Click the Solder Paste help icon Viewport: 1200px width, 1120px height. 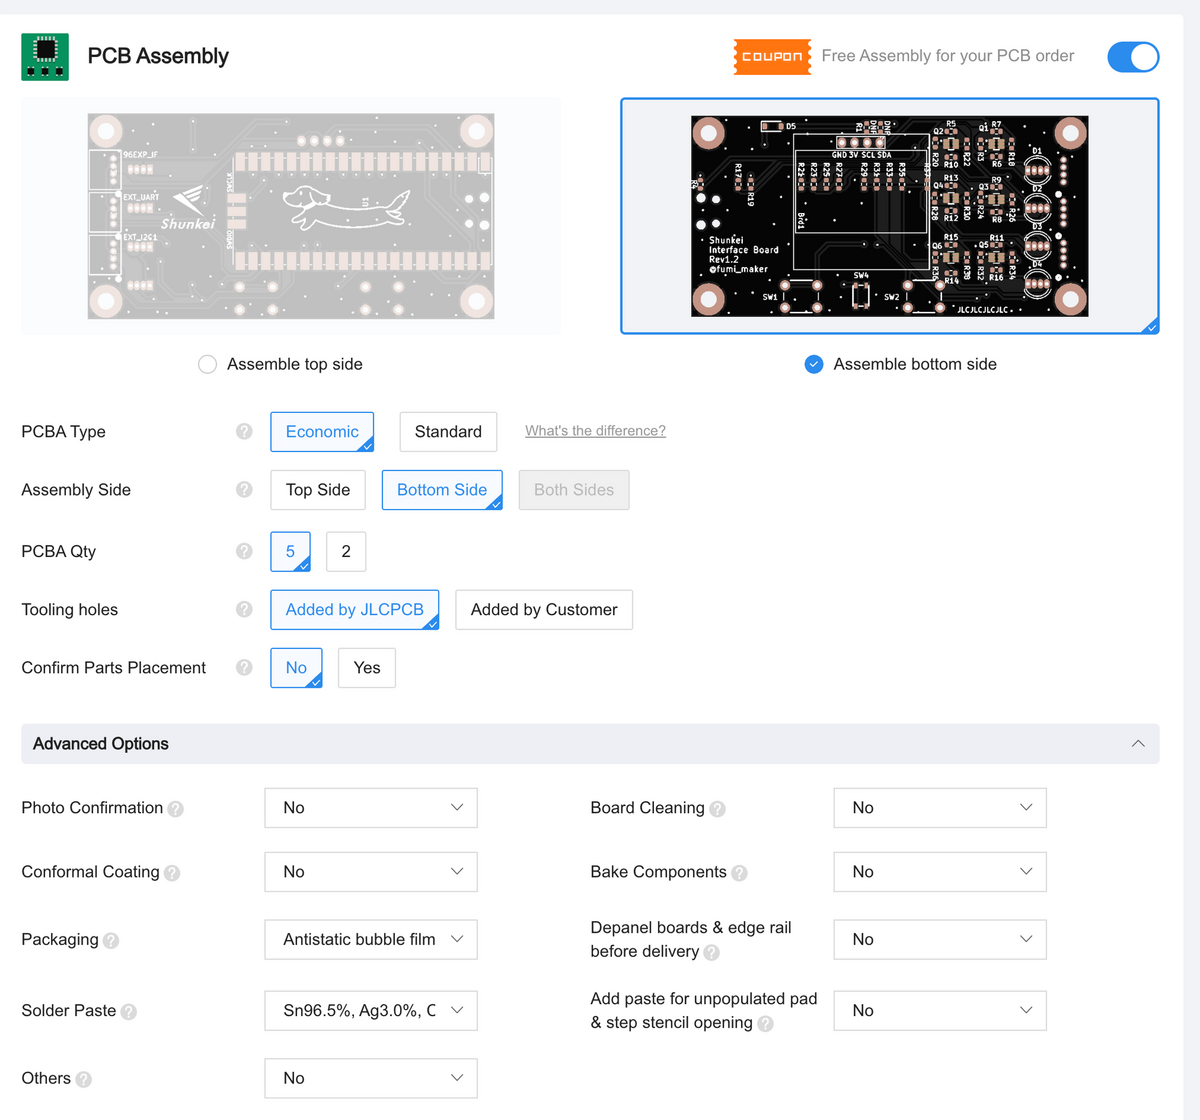click(x=128, y=1012)
